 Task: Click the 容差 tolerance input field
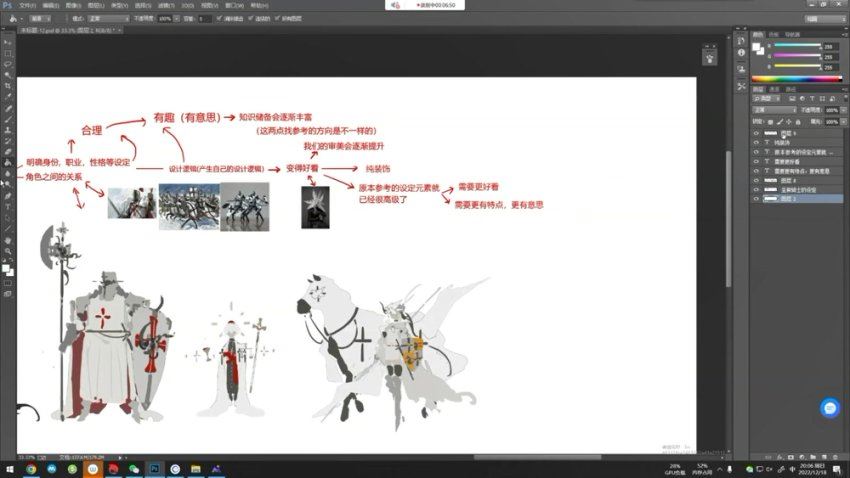[205, 18]
